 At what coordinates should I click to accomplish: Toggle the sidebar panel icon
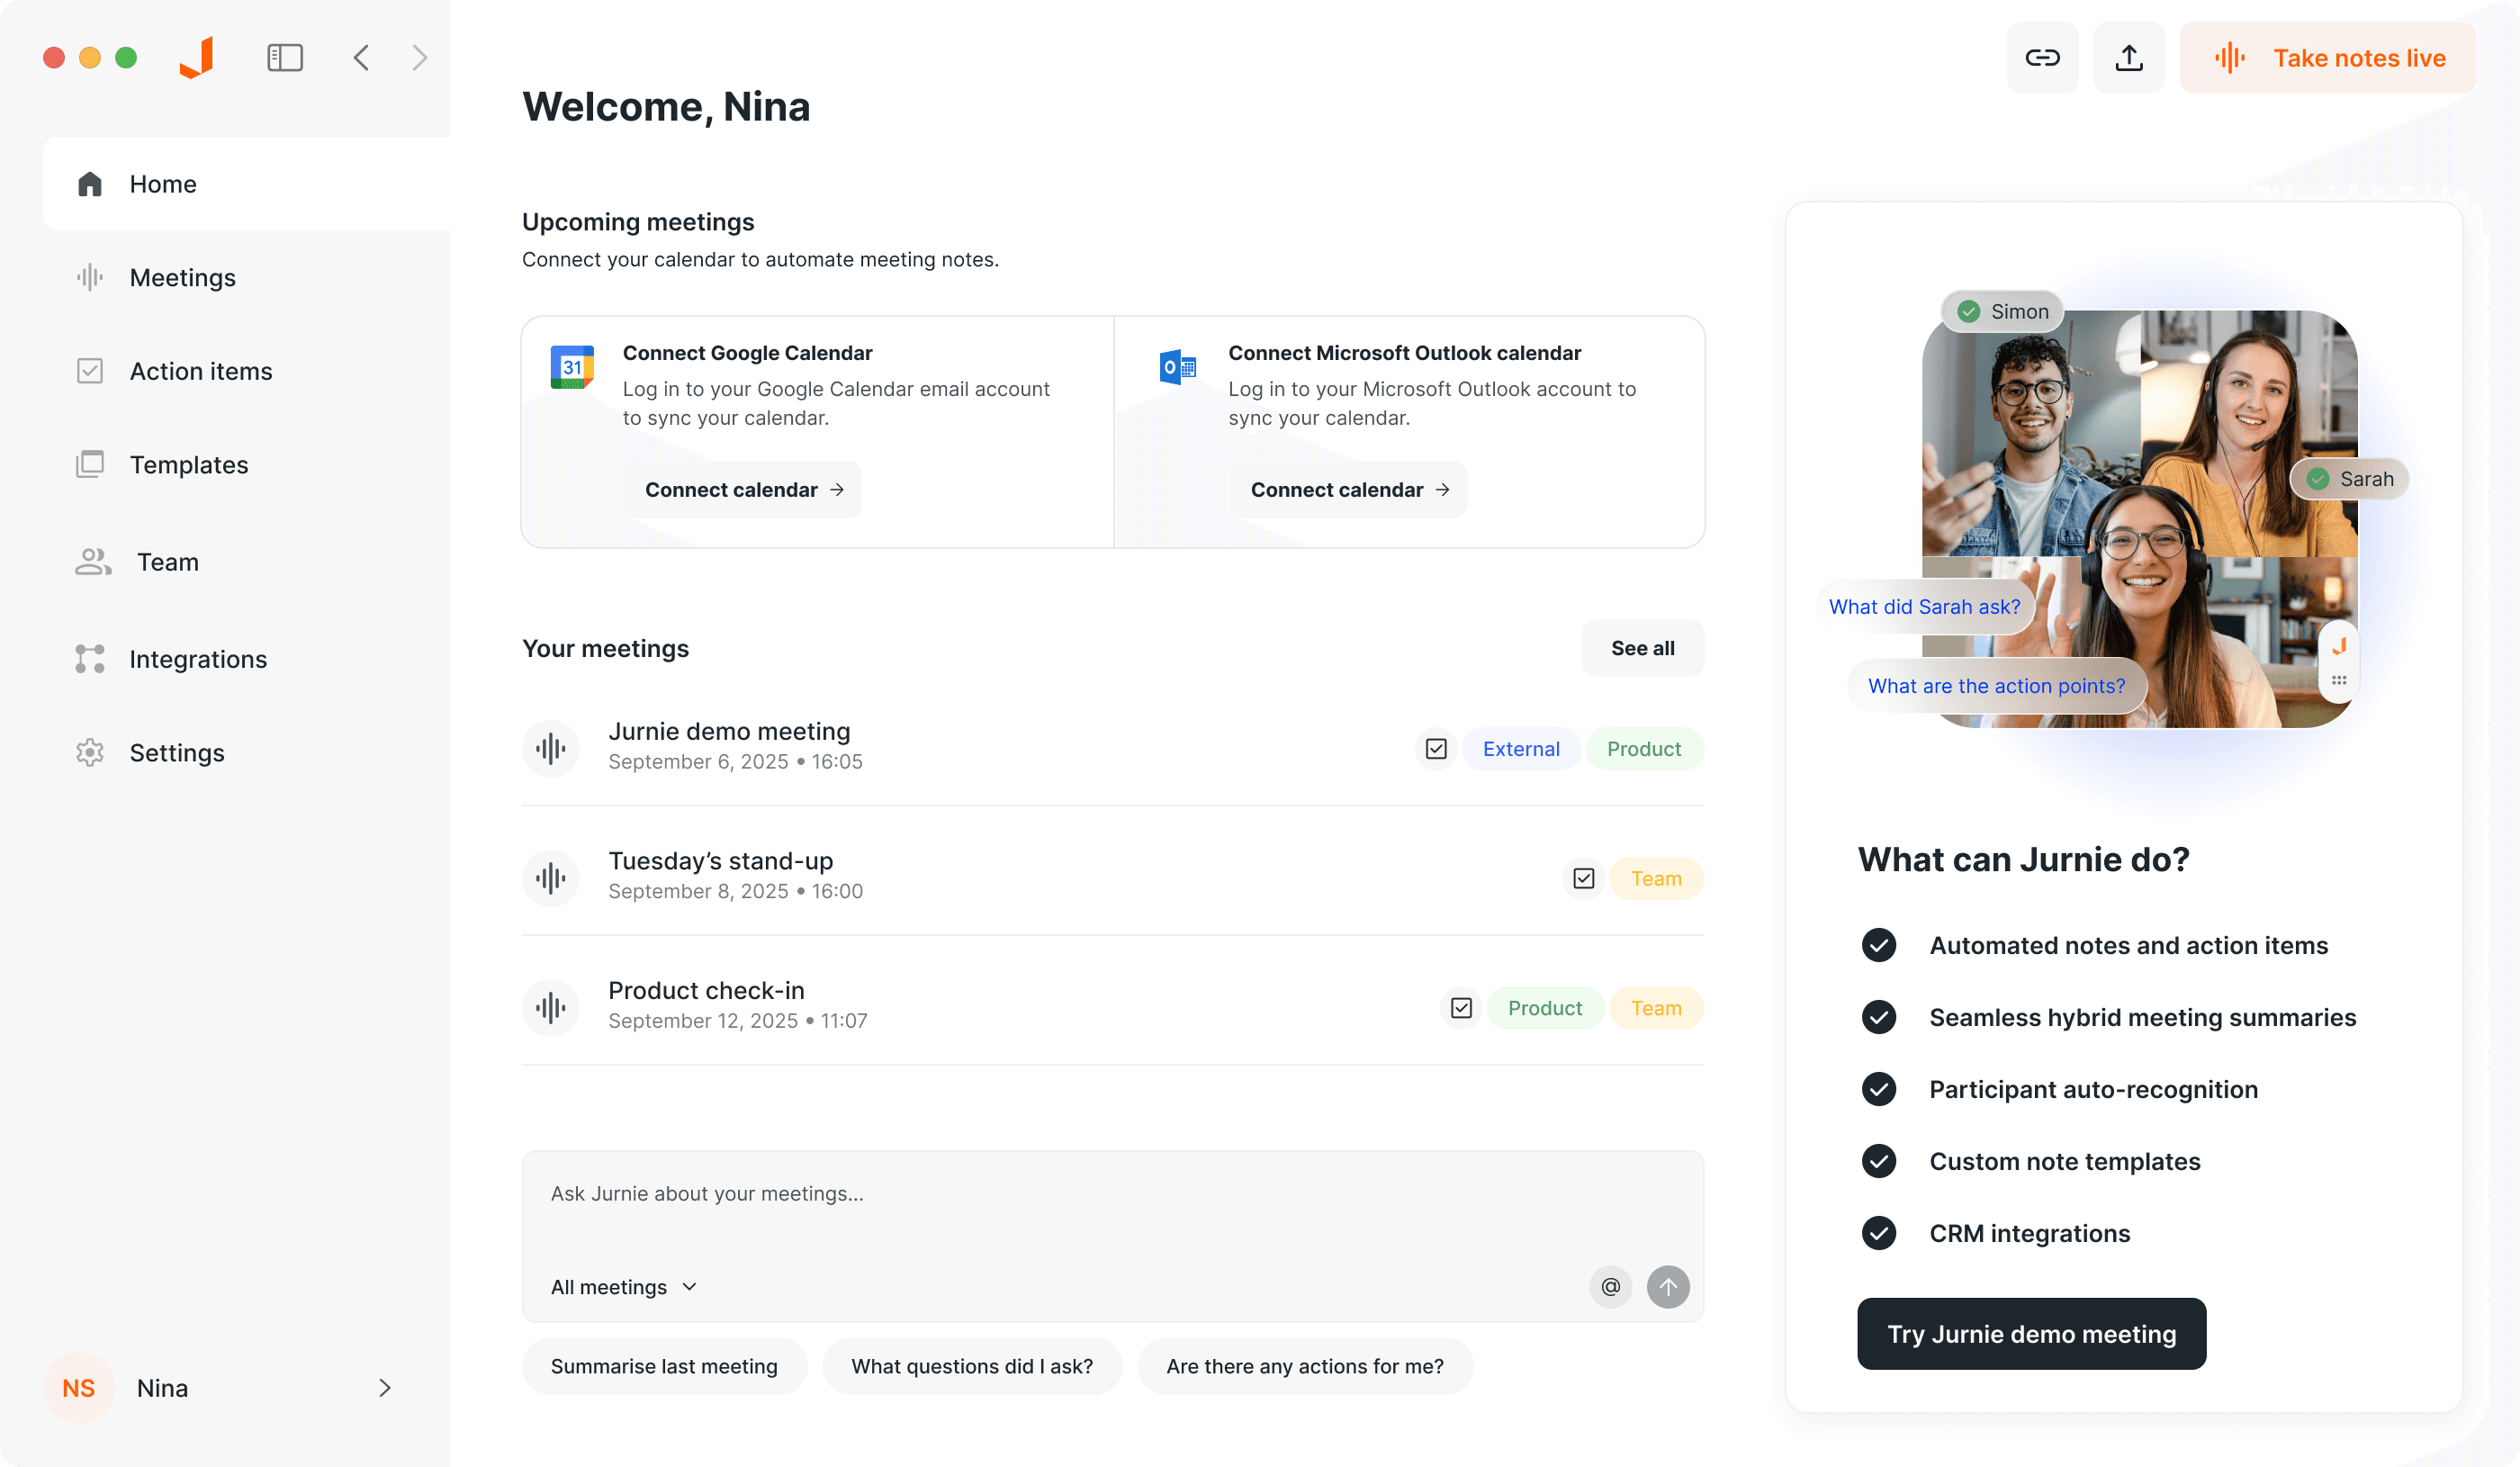285,58
